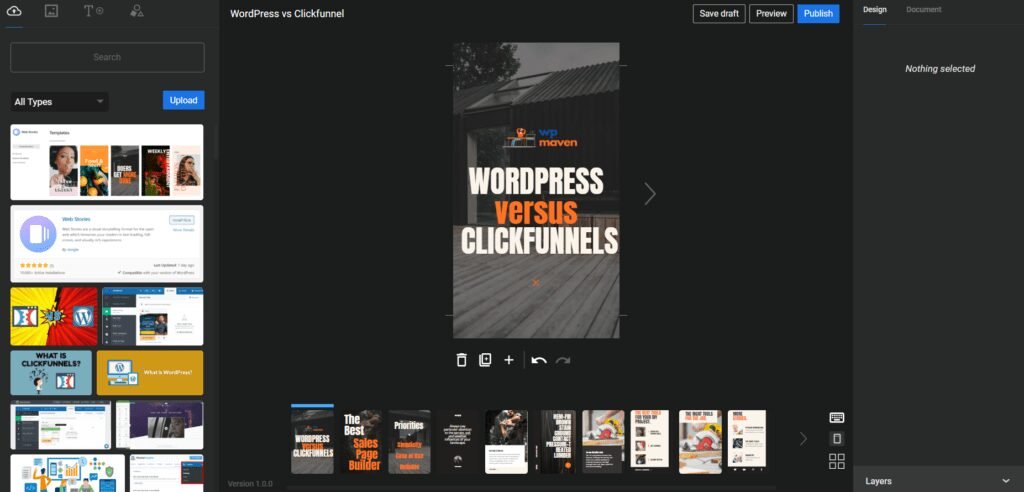This screenshot has width=1024, height=492.
Task: Click orange versus text on canvas
Action: (536, 211)
